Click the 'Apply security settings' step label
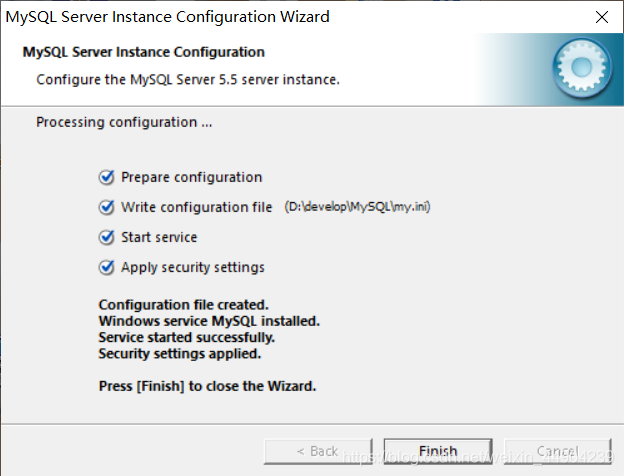 pos(193,267)
